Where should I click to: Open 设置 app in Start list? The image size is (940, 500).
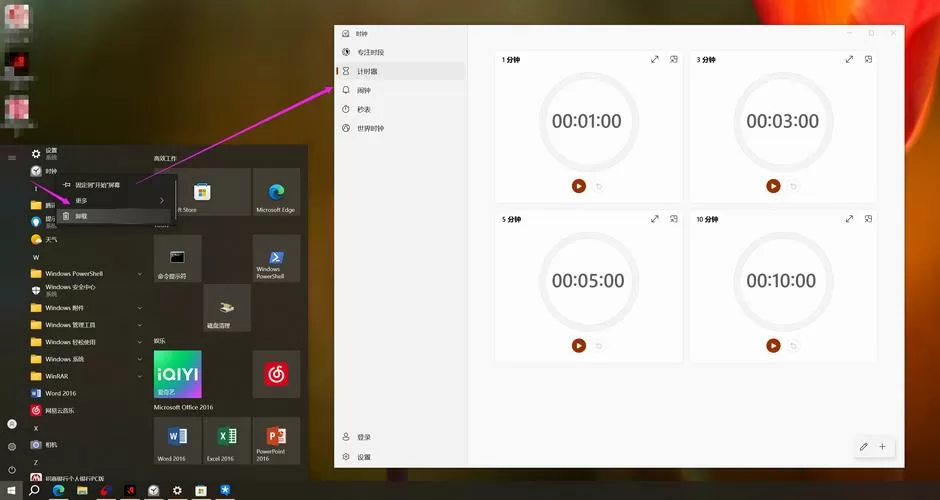[x=87, y=154]
